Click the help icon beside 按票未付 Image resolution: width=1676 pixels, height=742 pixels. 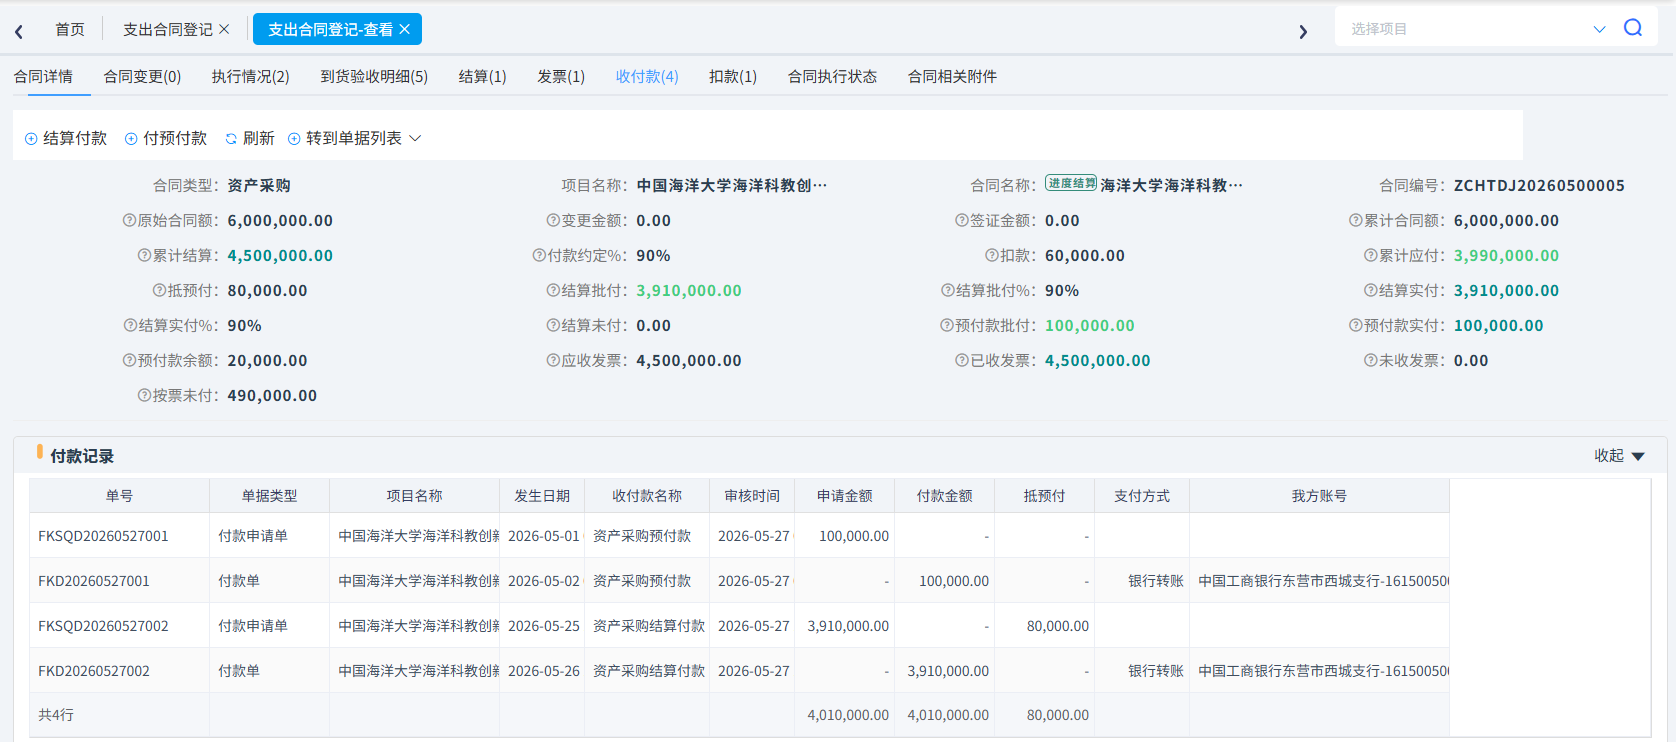coord(144,395)
